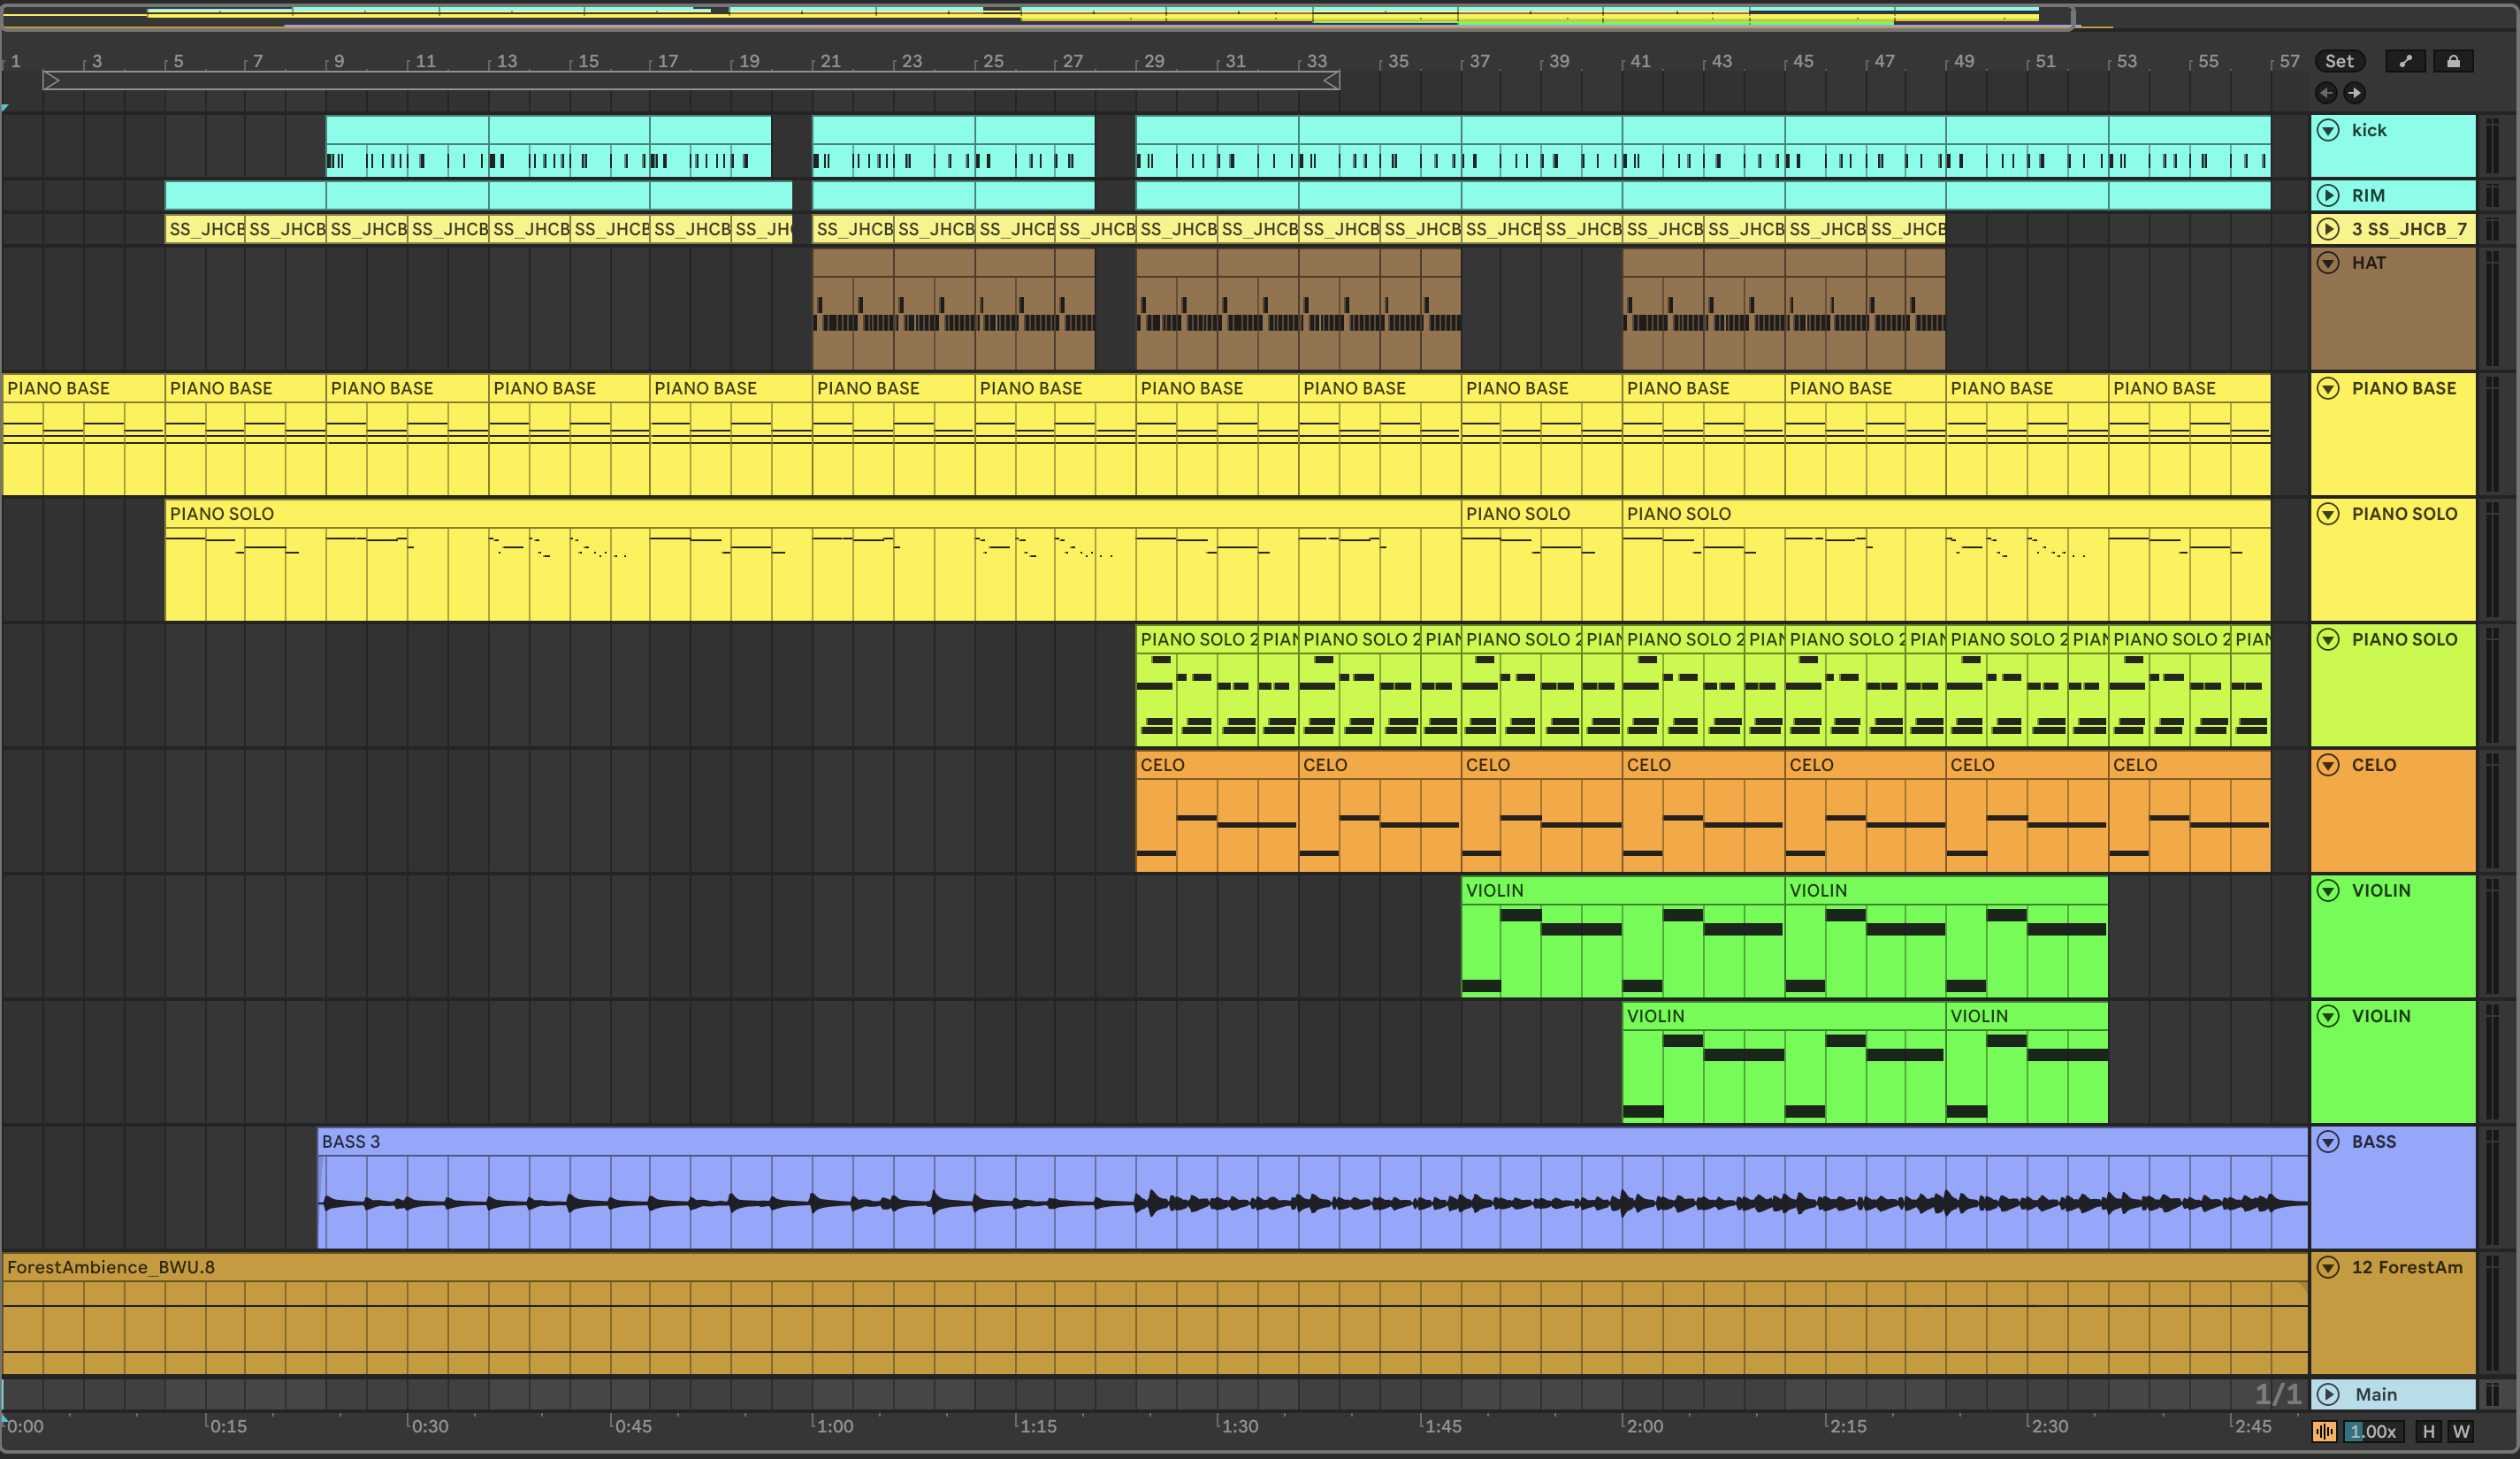
Task: Toggle the lock envelopes icon
Action: (x=2452, y=61)
